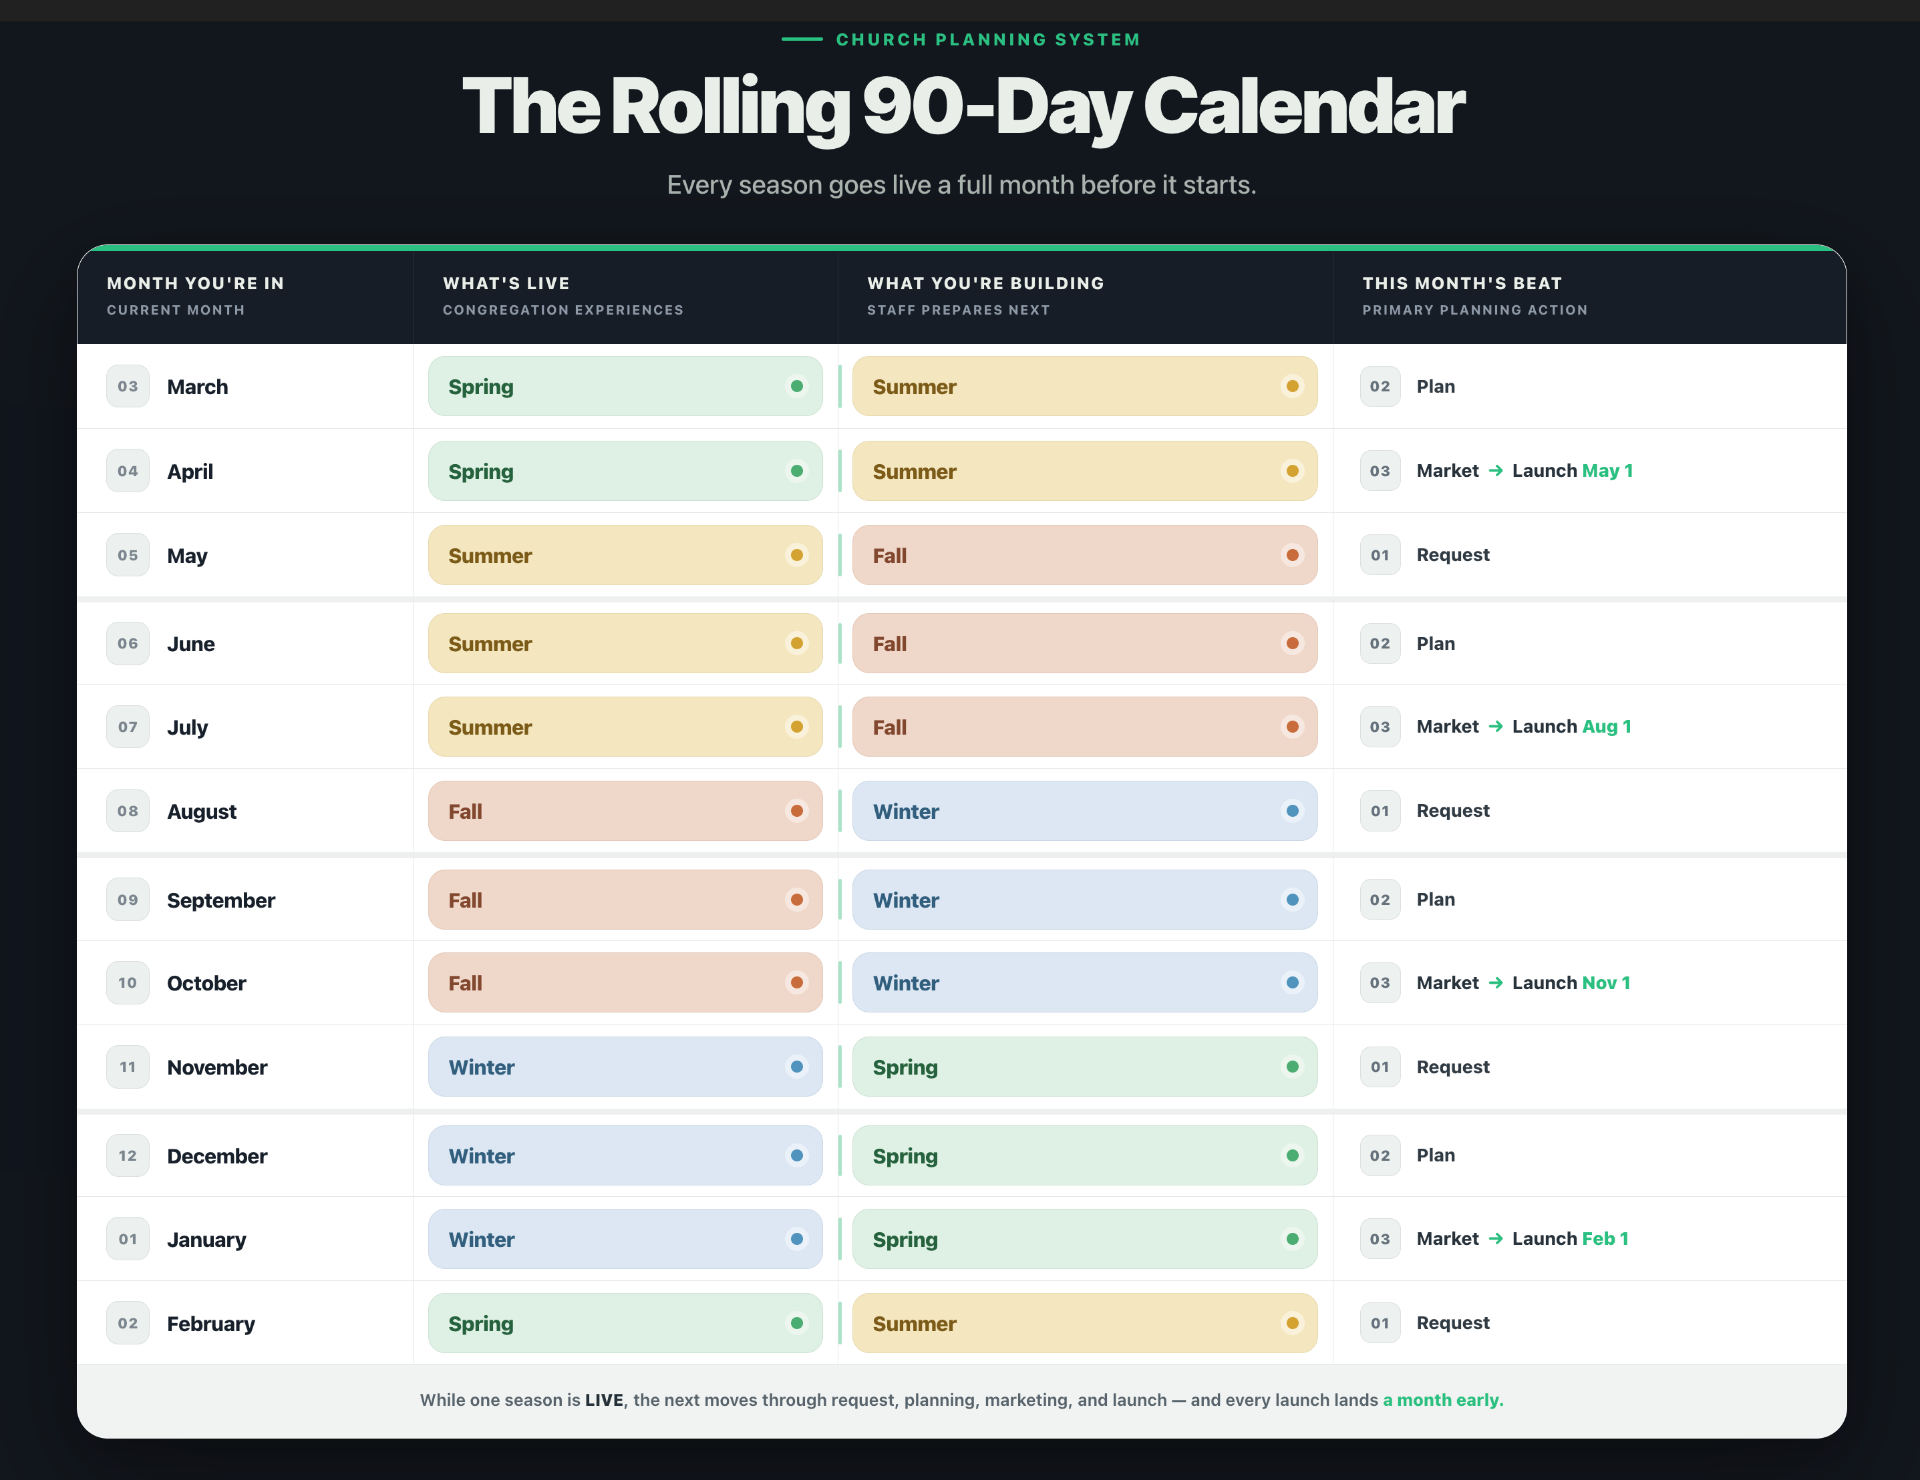The height and width of the screenshot is (1480, 1920).
Task: Click the building Winter pill in September's row
Action: [x=1085, y=900]
